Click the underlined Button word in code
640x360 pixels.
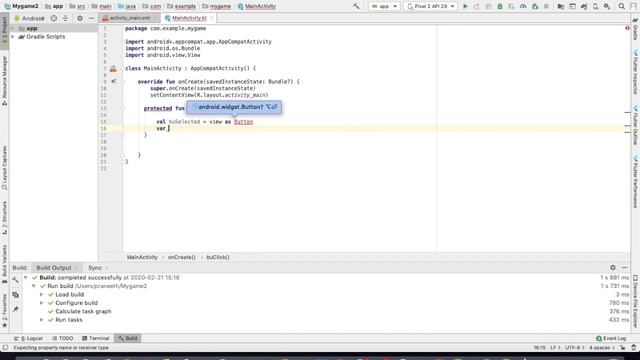(243, 122)
